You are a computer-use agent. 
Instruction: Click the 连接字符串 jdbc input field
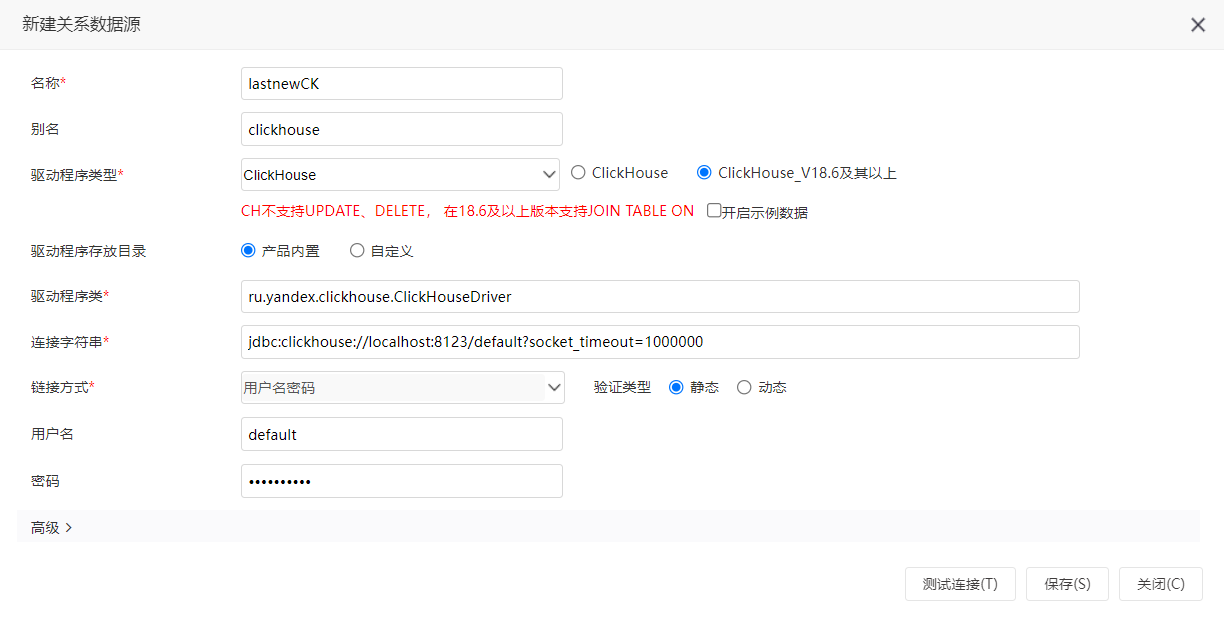click(x=660, y=341)
